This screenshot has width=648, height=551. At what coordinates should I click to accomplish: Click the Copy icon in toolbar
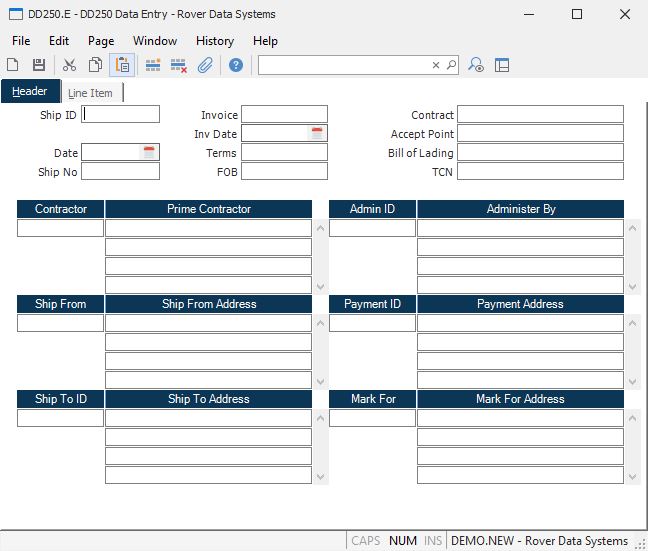tap(95, 65)
